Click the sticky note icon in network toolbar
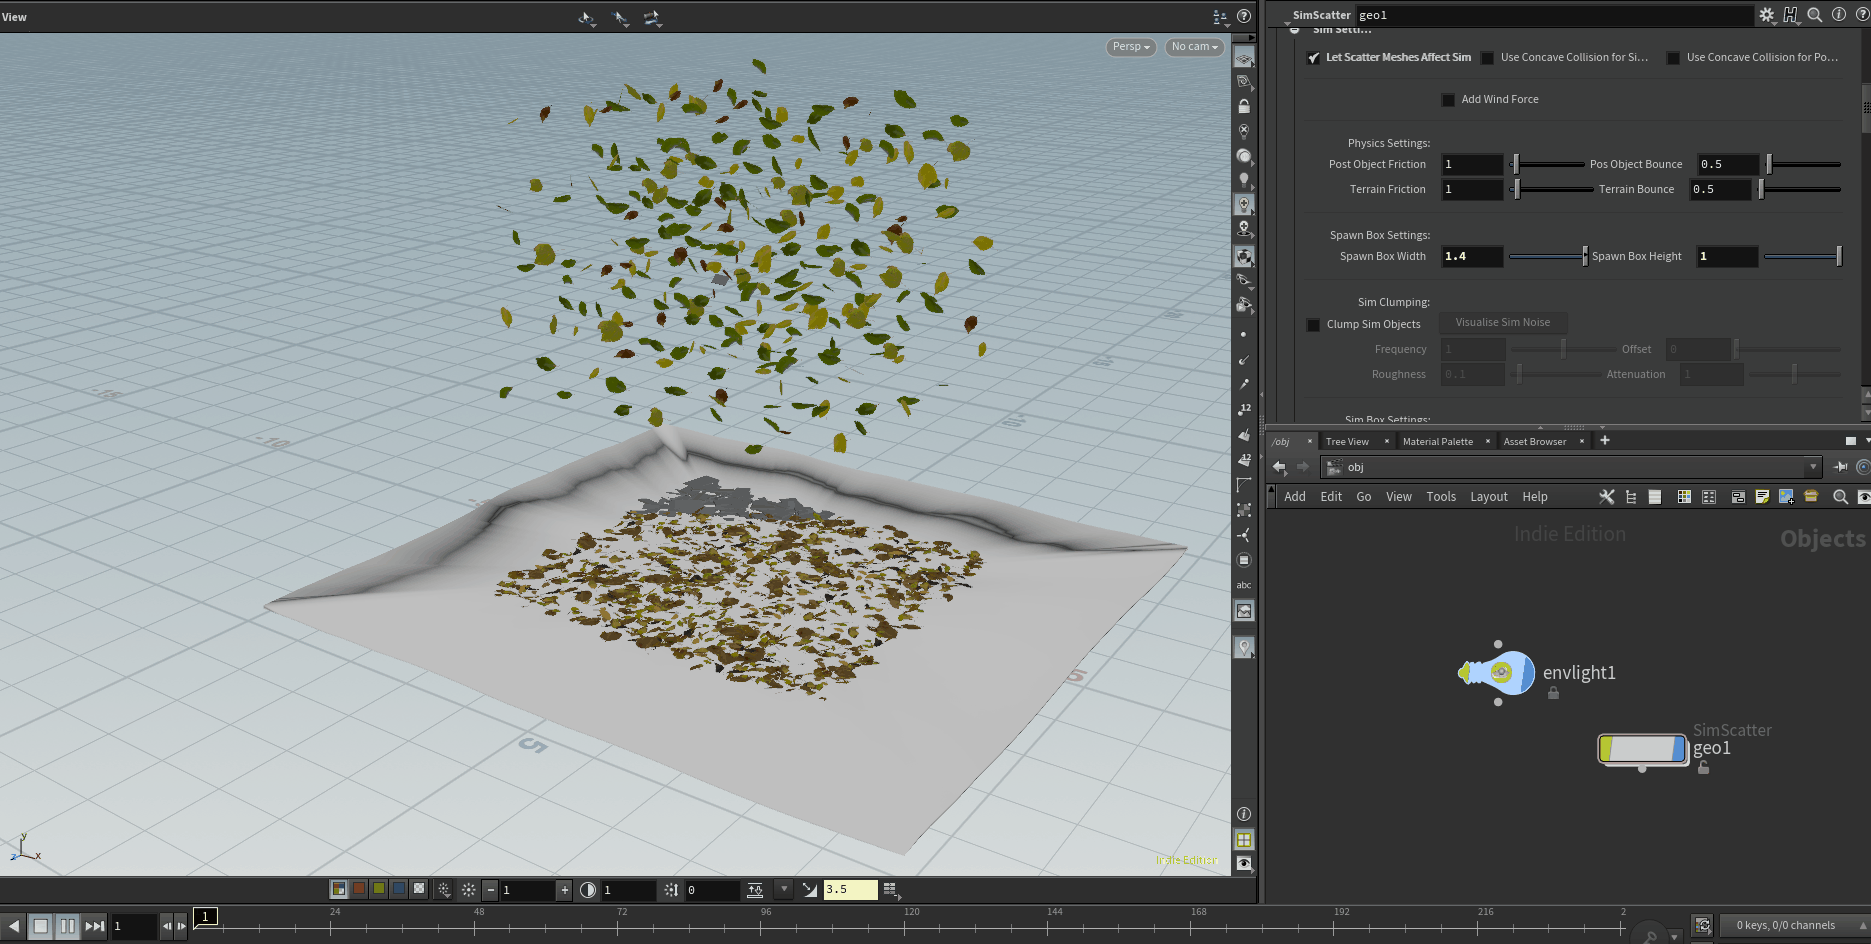The height and width of the screenshot is (944, 1871). click(1762, 497)
